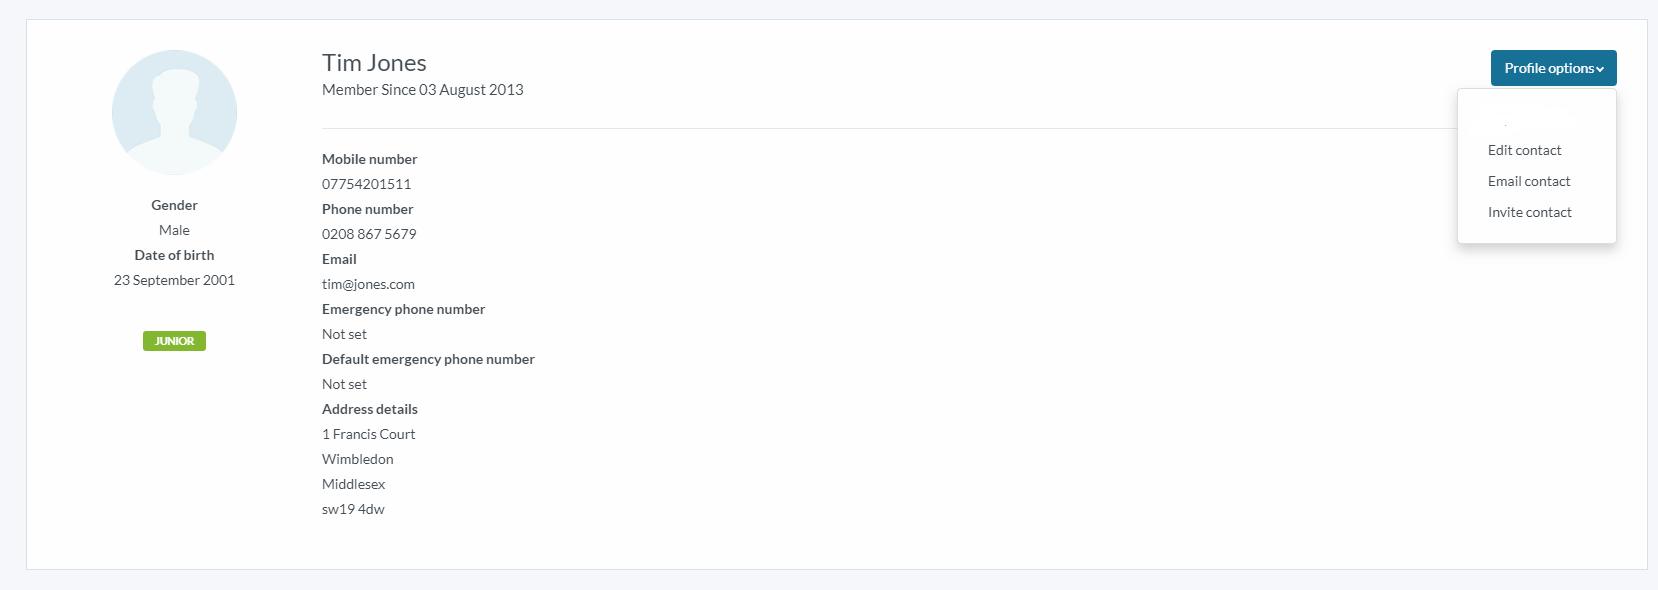Click phone number 0208 867 5679
The height and width of the screenshot is (590, 1658).
coord(369,234)
